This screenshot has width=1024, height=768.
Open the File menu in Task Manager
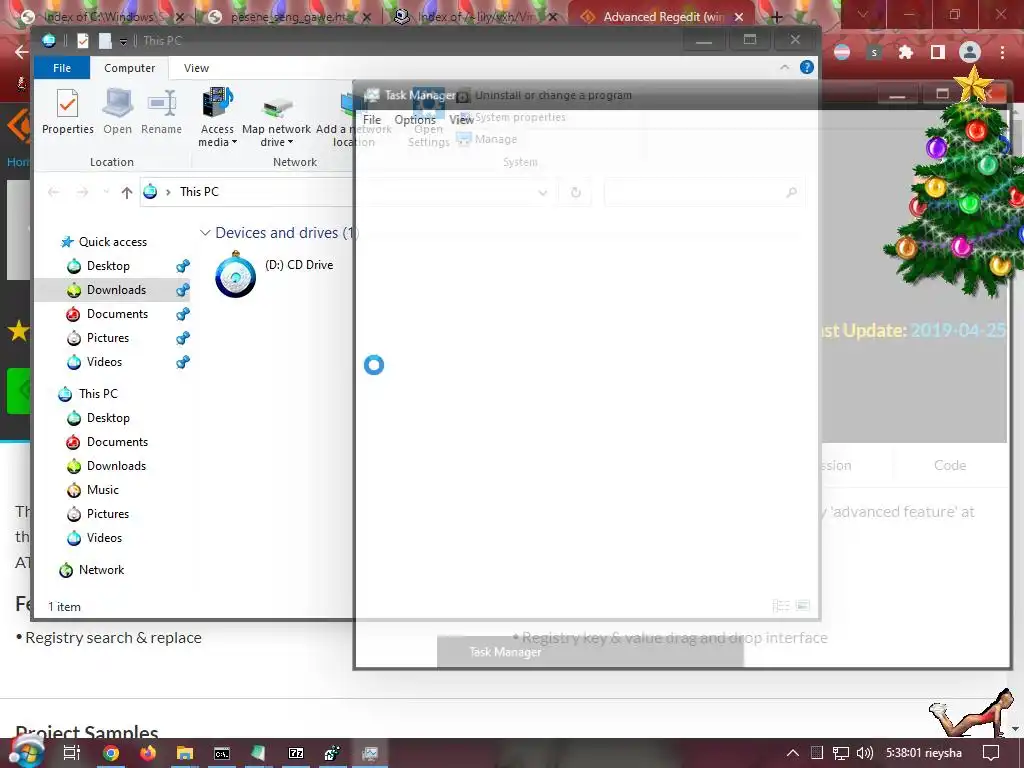pos(372,120)
